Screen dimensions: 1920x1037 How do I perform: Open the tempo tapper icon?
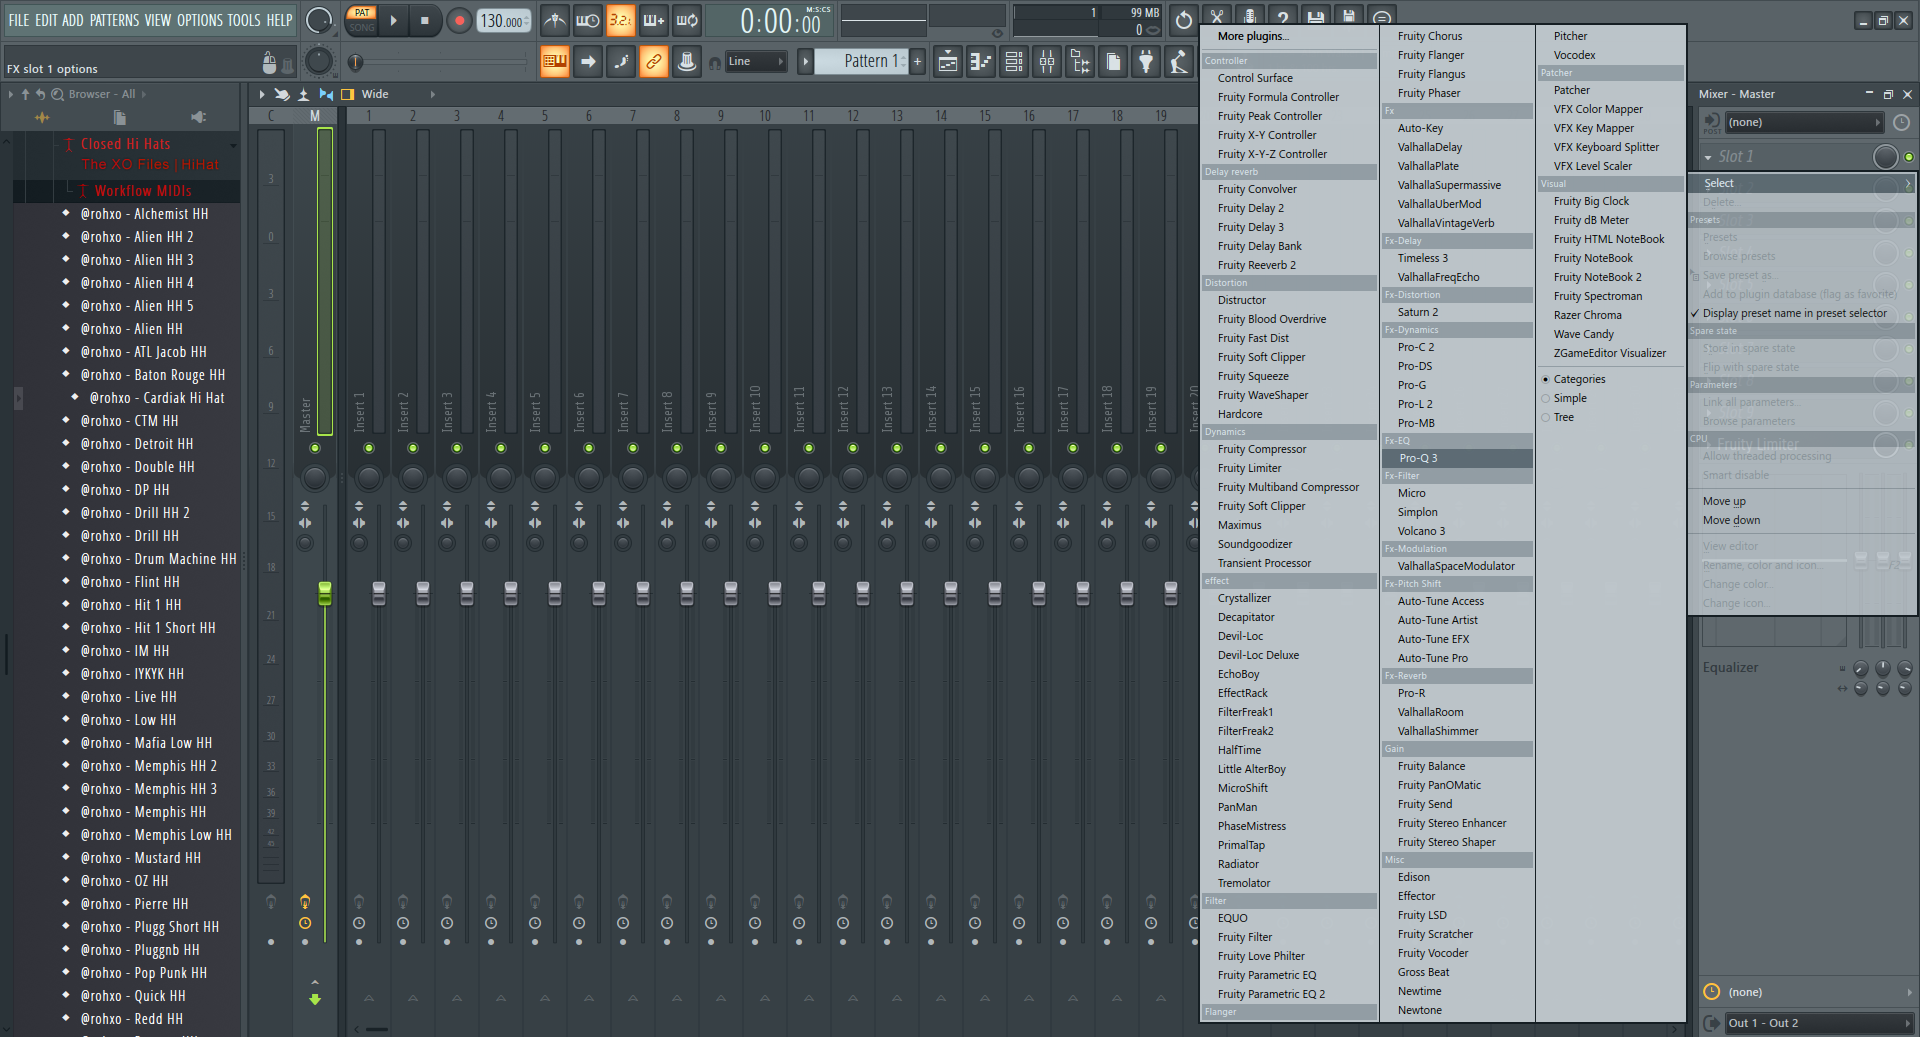pos(1179,62)
